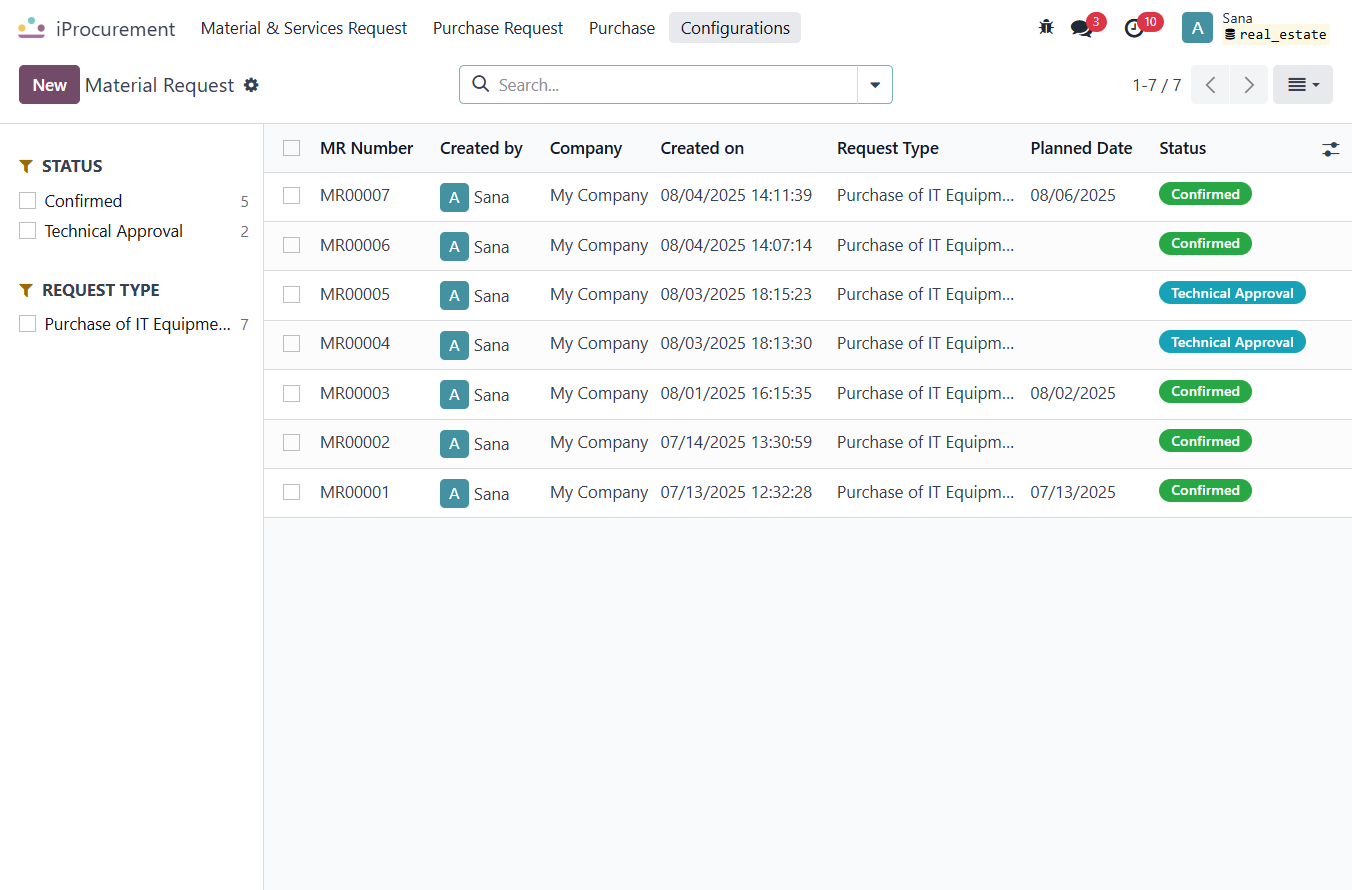The height and width of the screenshot is (890, 1352).
Task: Click the gear icon next to Material Request
Action: pyautogui.click(x=251, y=85)
